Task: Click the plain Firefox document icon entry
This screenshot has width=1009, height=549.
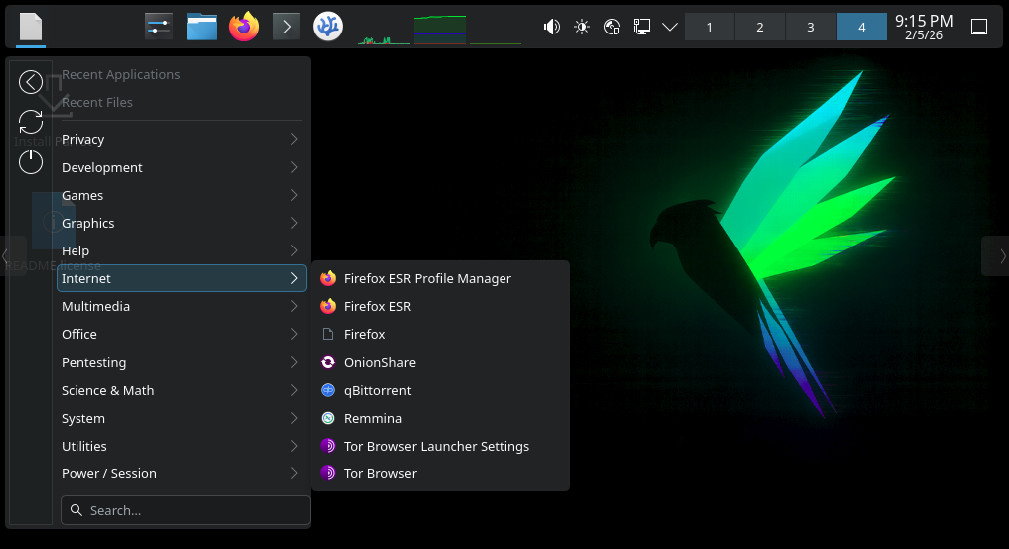Action: (x=328, y=334)
